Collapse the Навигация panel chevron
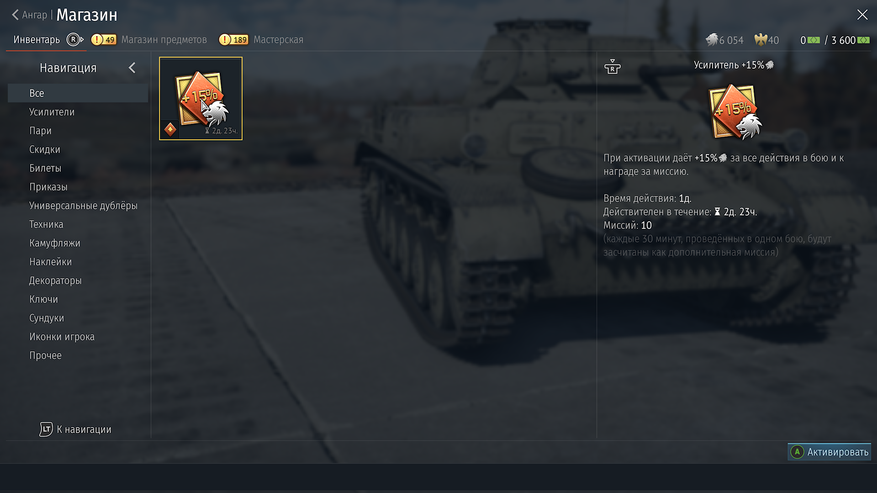877x493 pixels. click(x=132, y=68)
